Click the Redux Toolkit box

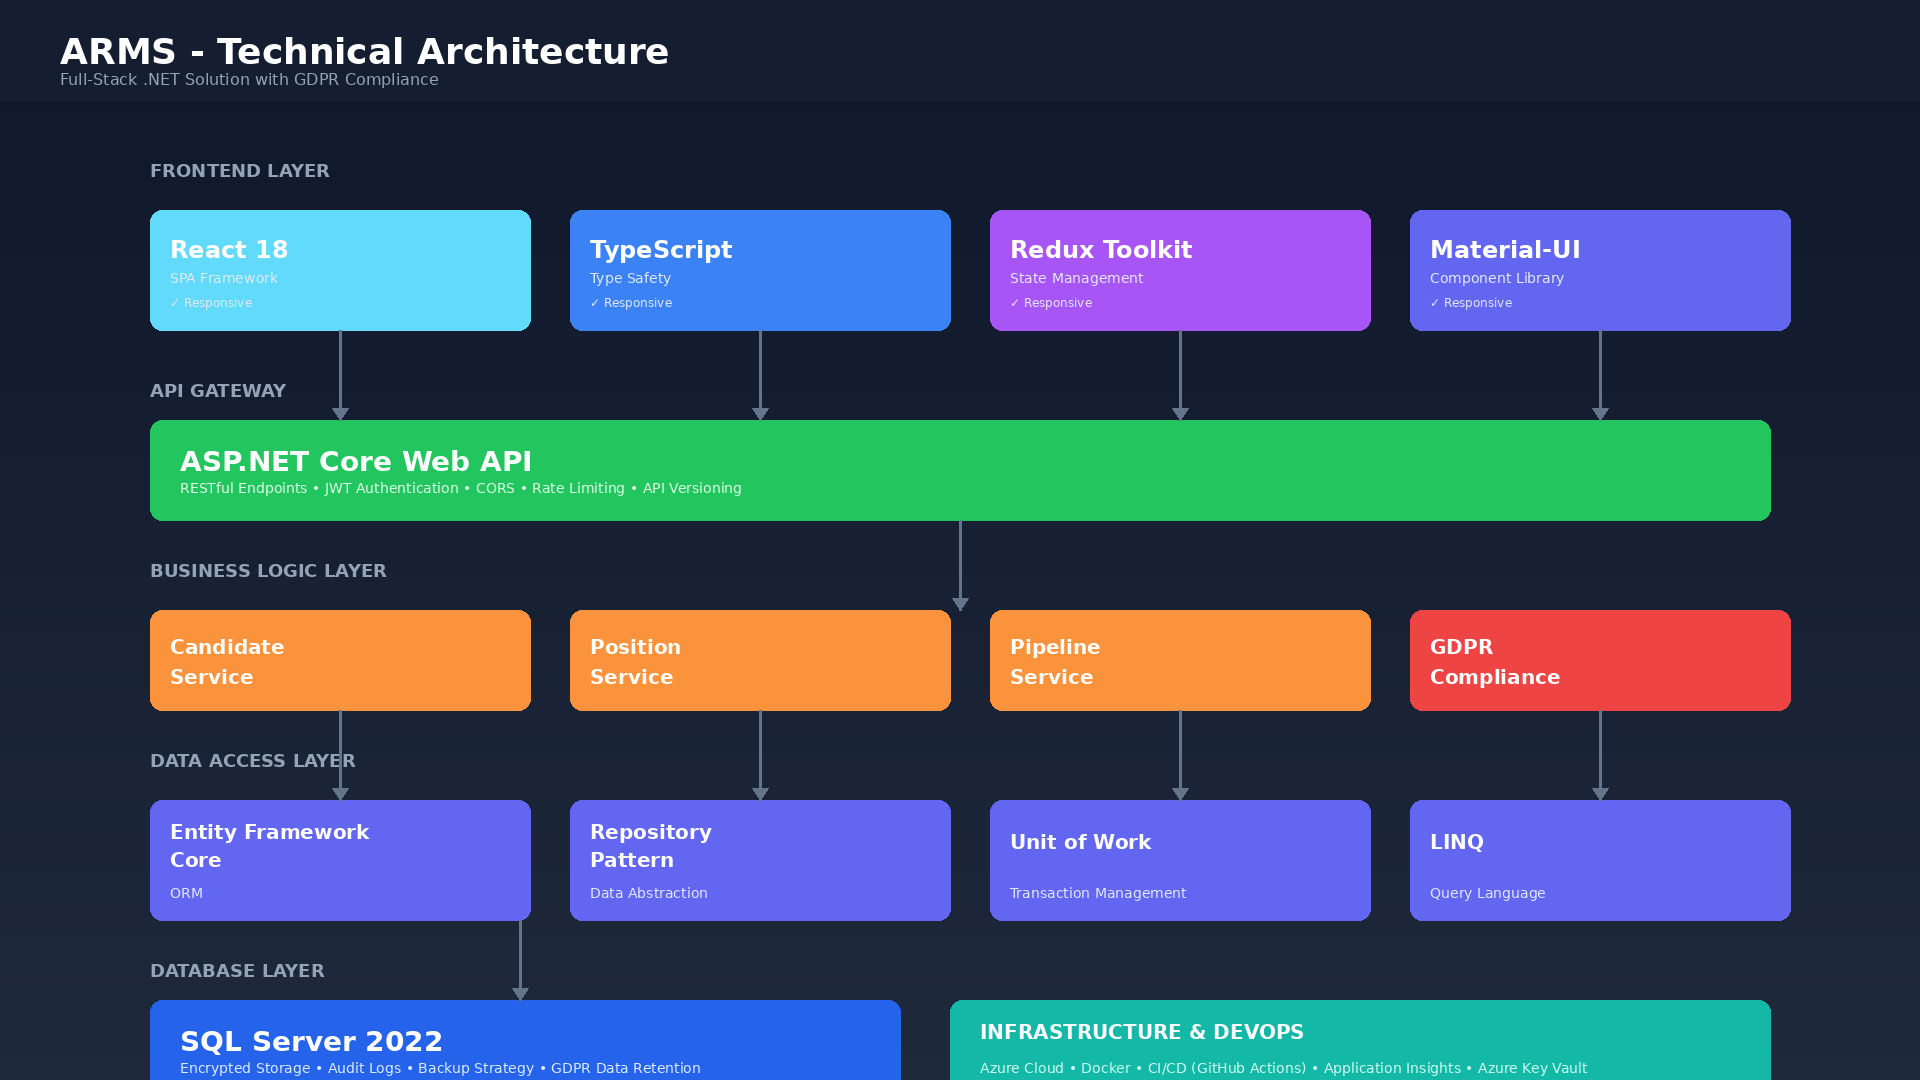pos(1180,270)
